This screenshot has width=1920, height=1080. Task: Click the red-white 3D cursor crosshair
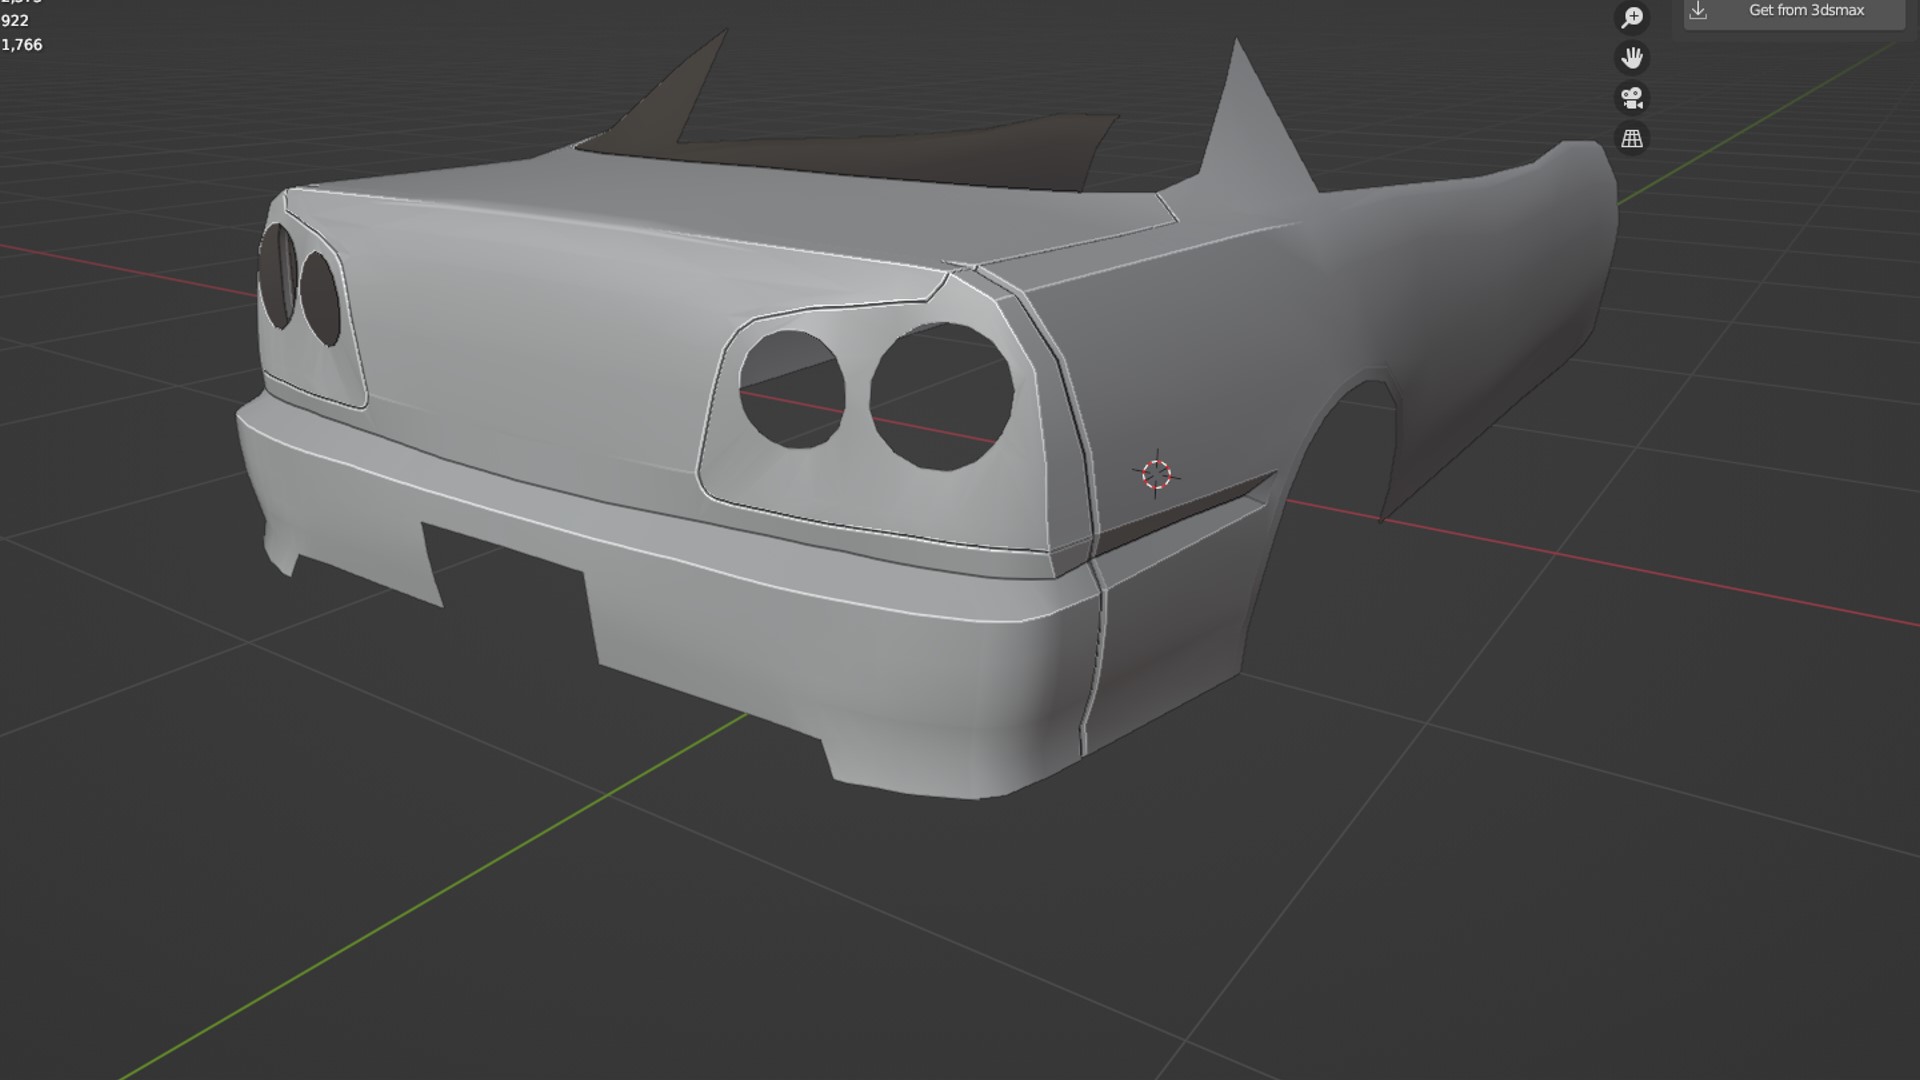click(1156, 474)
